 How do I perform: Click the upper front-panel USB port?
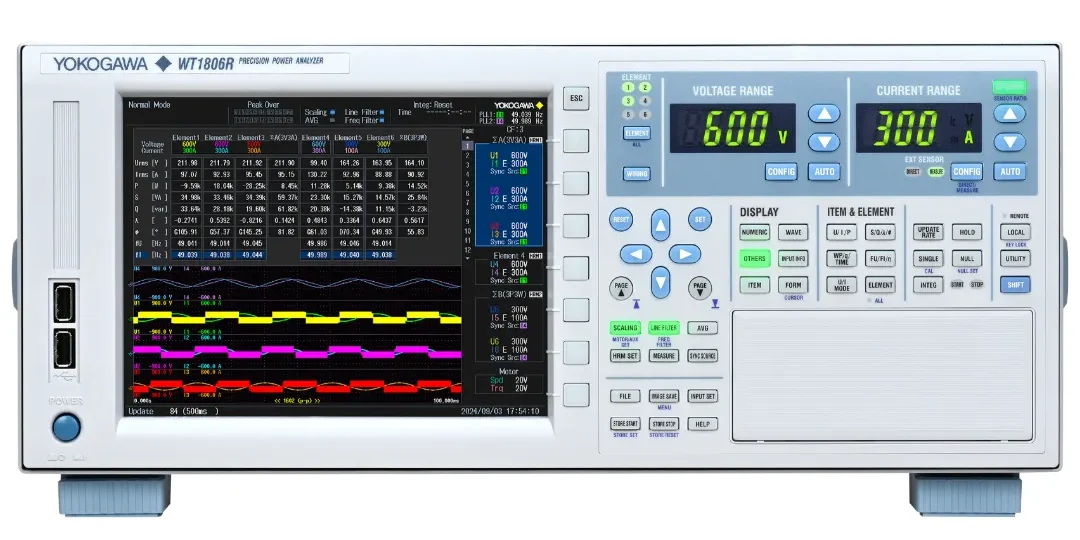pyautogui.click(x=65, y=303)
